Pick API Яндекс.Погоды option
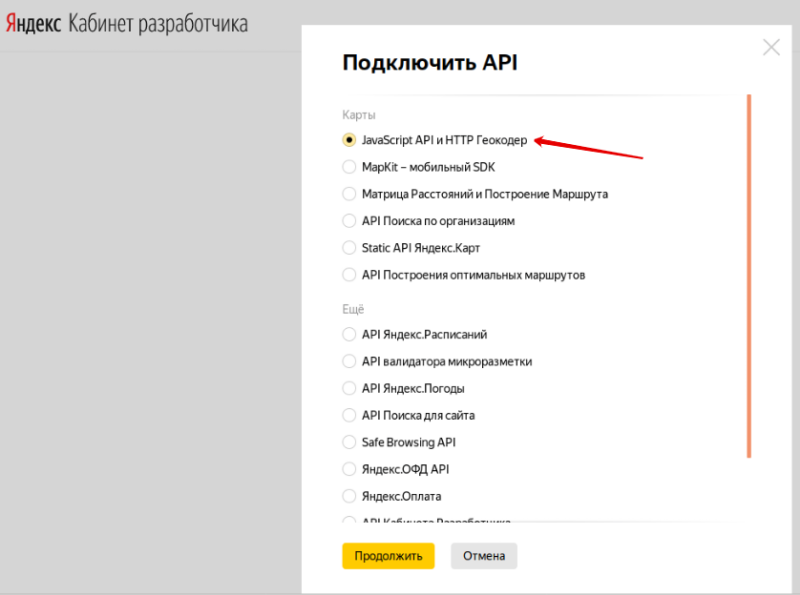Image resolution: width=800 pixels, height=595 pixels. pyautogui.click(x=349, y=388)
